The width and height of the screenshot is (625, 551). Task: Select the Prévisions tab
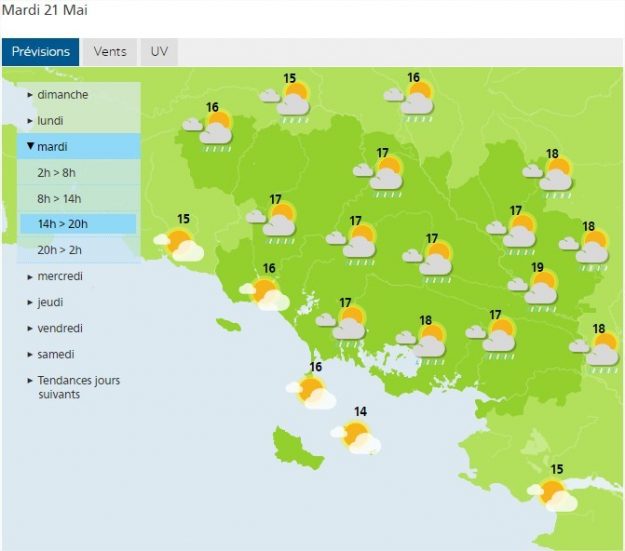[41, 52]
